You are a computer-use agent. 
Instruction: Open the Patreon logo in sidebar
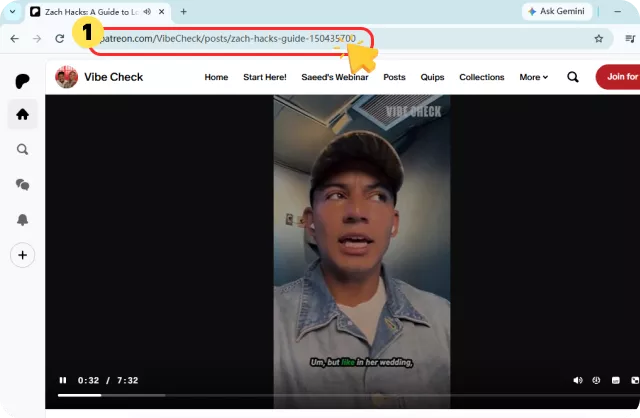coord(22,81)
